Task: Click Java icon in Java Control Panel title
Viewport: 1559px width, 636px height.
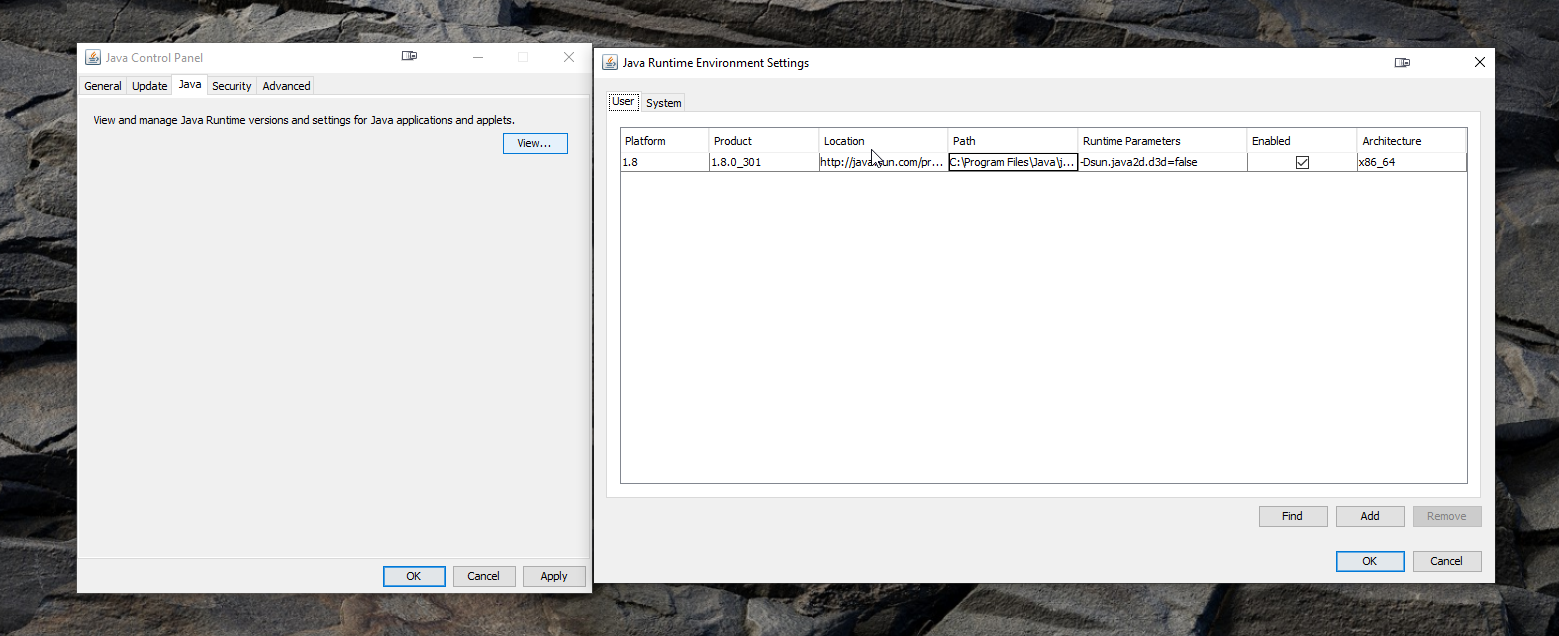Action: tap(93, 57)
